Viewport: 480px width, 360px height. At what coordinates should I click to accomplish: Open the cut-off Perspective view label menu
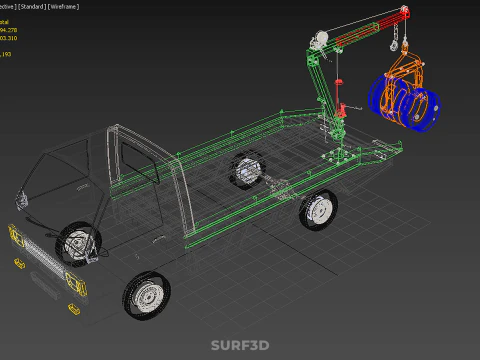[x=7, y=7]
